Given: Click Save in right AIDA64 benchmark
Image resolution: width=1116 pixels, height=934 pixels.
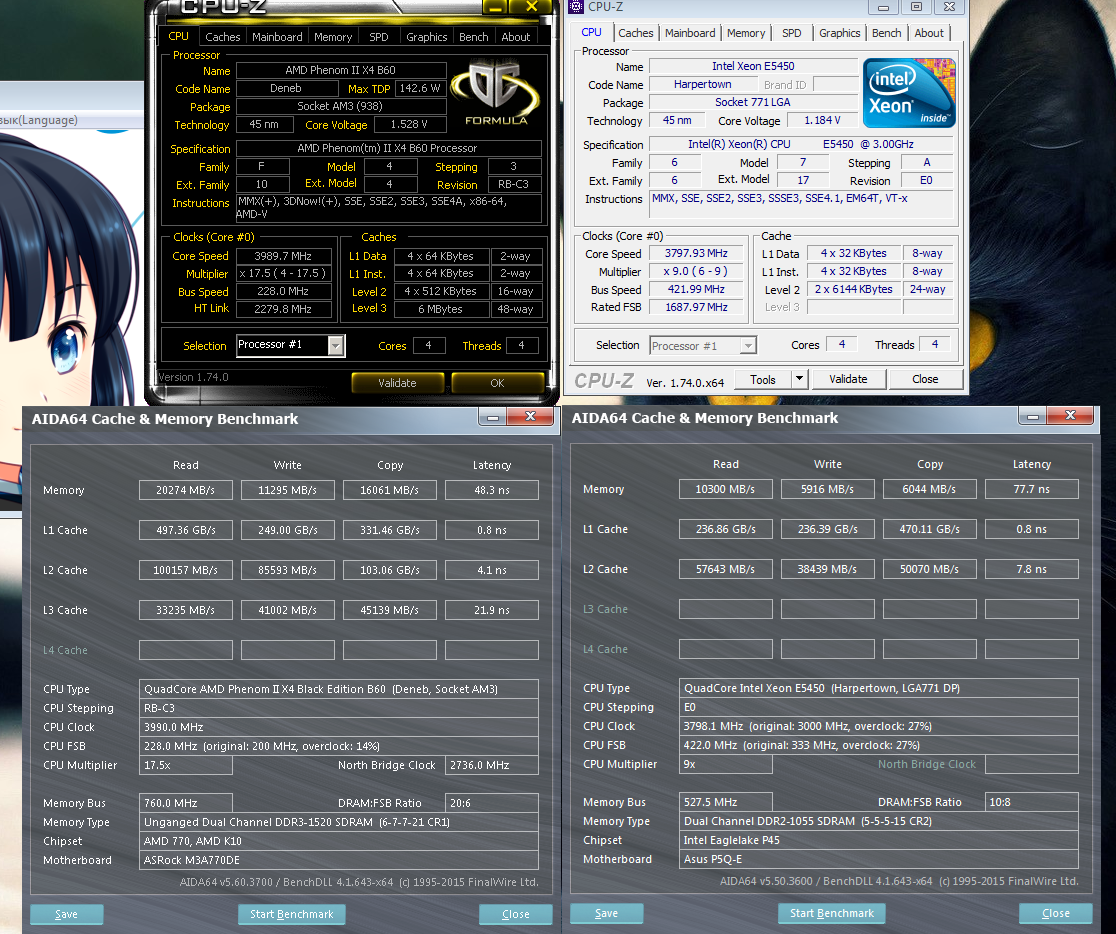Looking at the screenshot, I should coord(606,913).
